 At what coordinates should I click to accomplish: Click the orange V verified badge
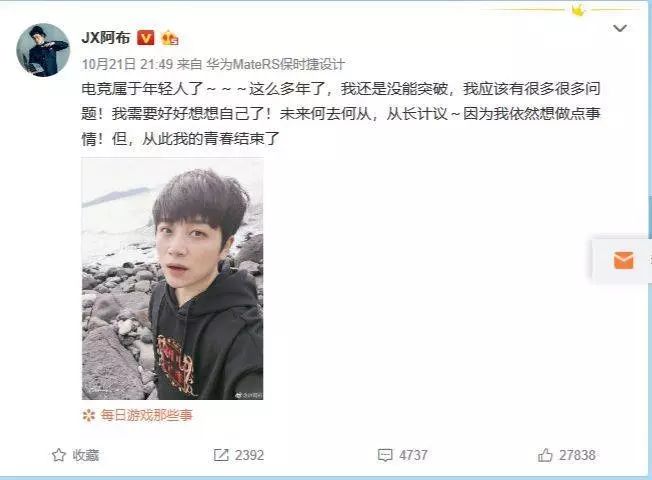coord(146,38)
